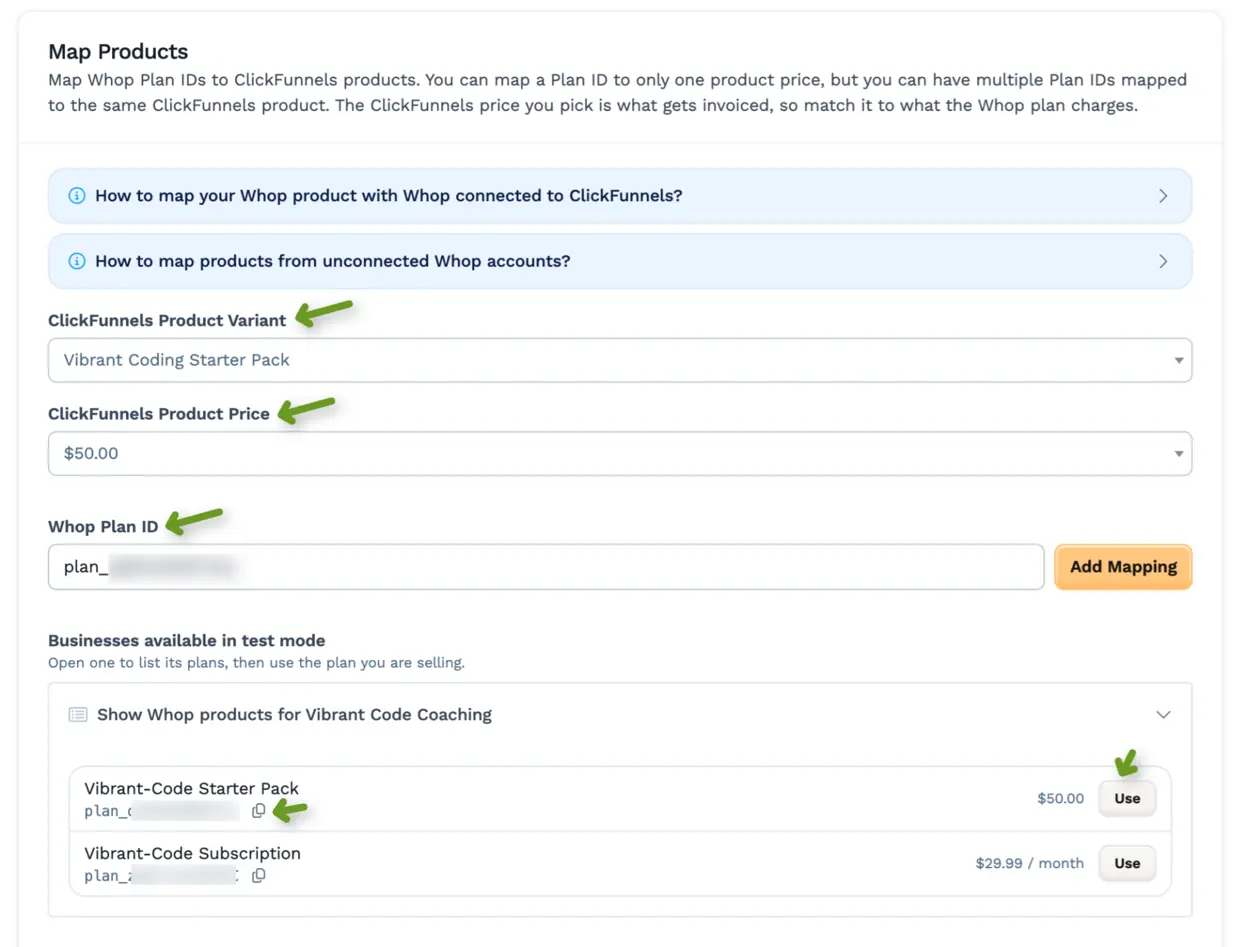
Task: Copy plan ID for Vibrant-Code Starter Pack
Action: tap(259, 811)
